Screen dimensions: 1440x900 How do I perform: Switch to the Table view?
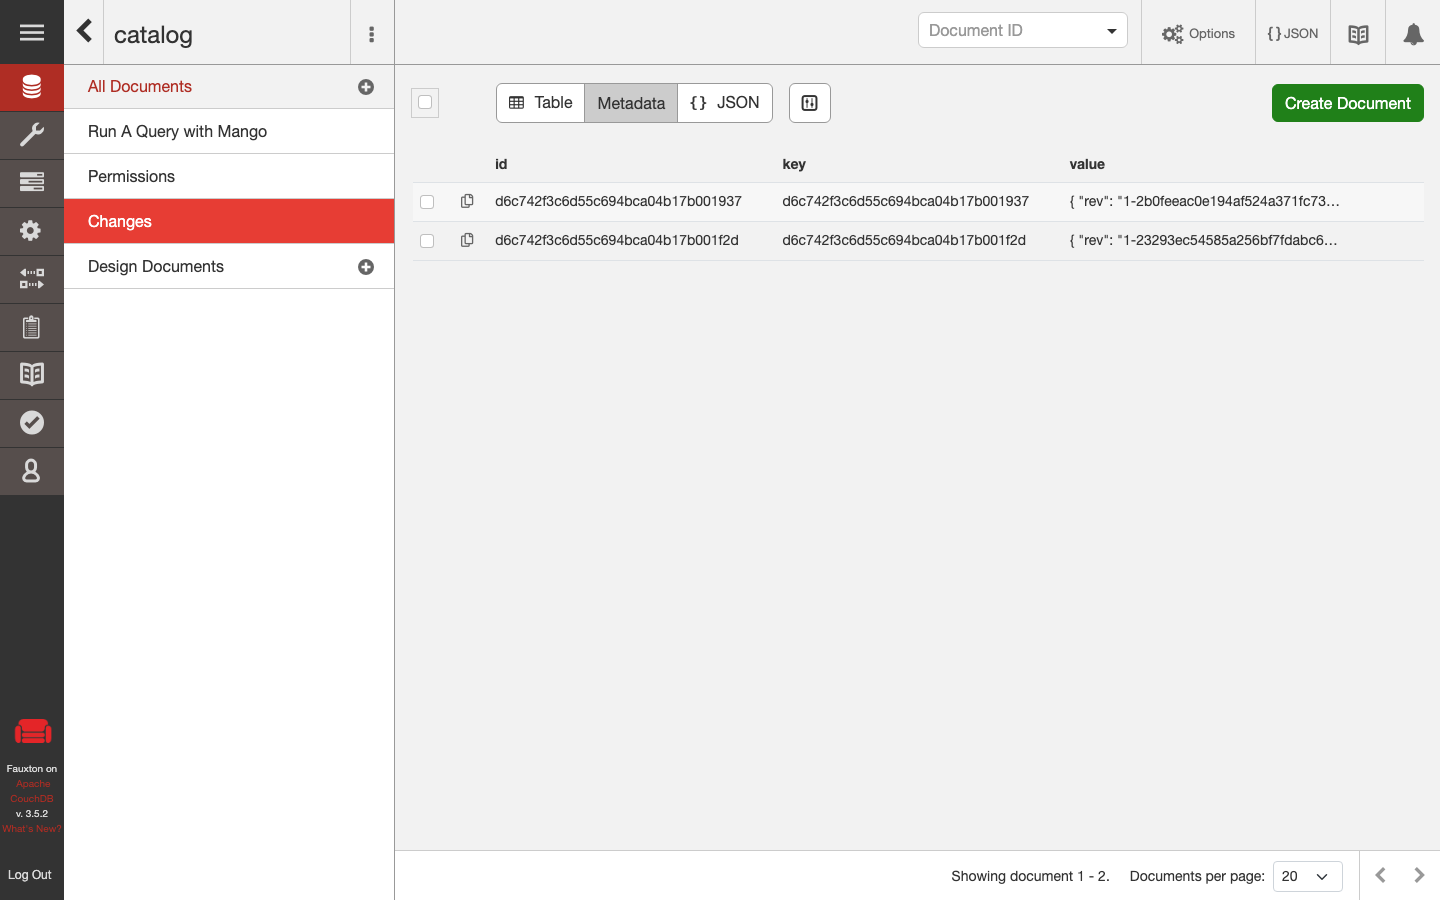click(x=540, y=103)
